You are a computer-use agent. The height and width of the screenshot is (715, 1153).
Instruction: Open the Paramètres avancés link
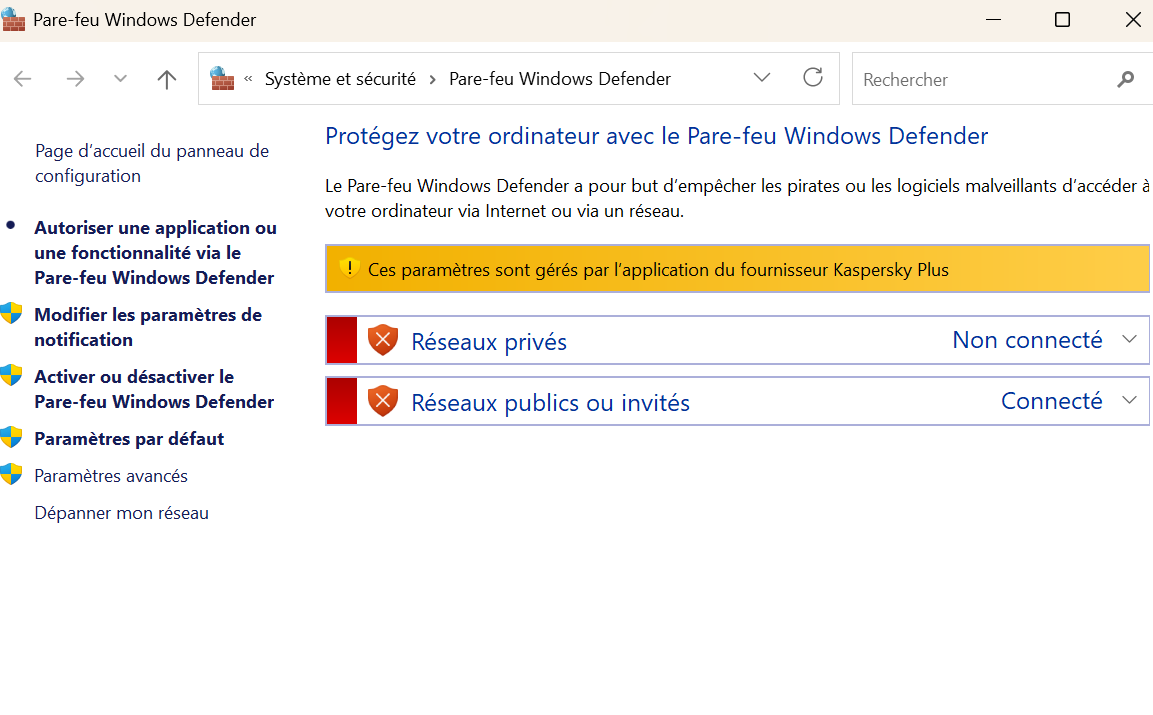coord(111,476)
